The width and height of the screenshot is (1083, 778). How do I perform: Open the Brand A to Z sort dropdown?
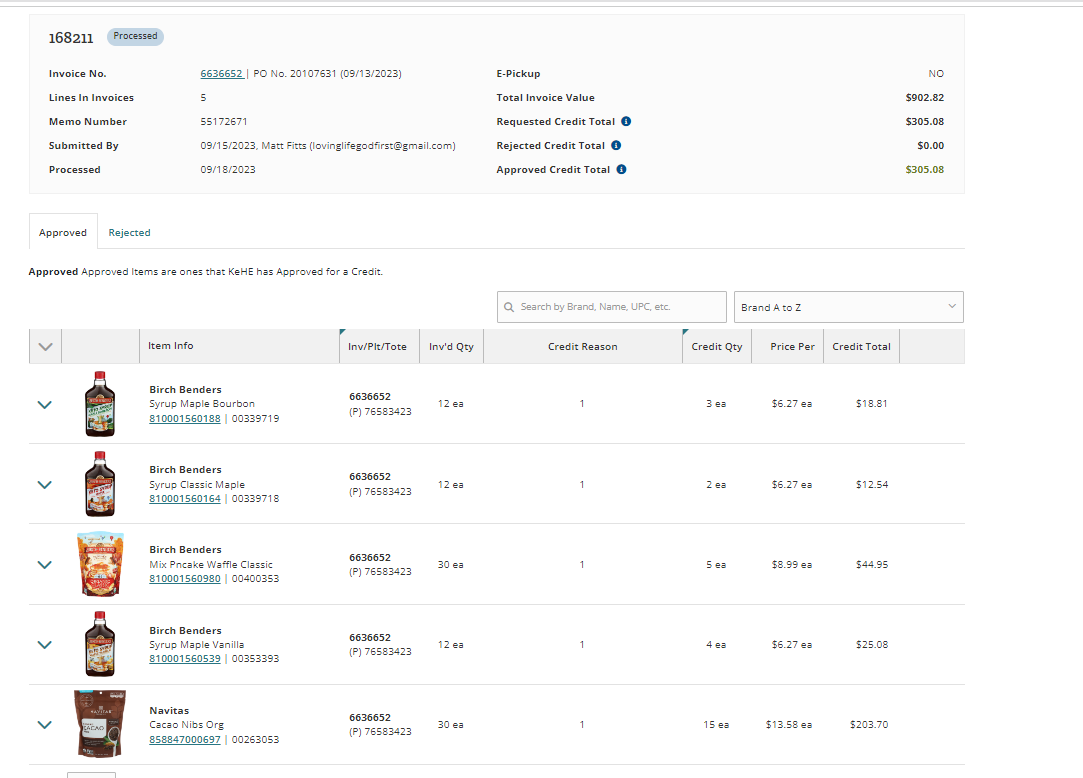(848, 307)
